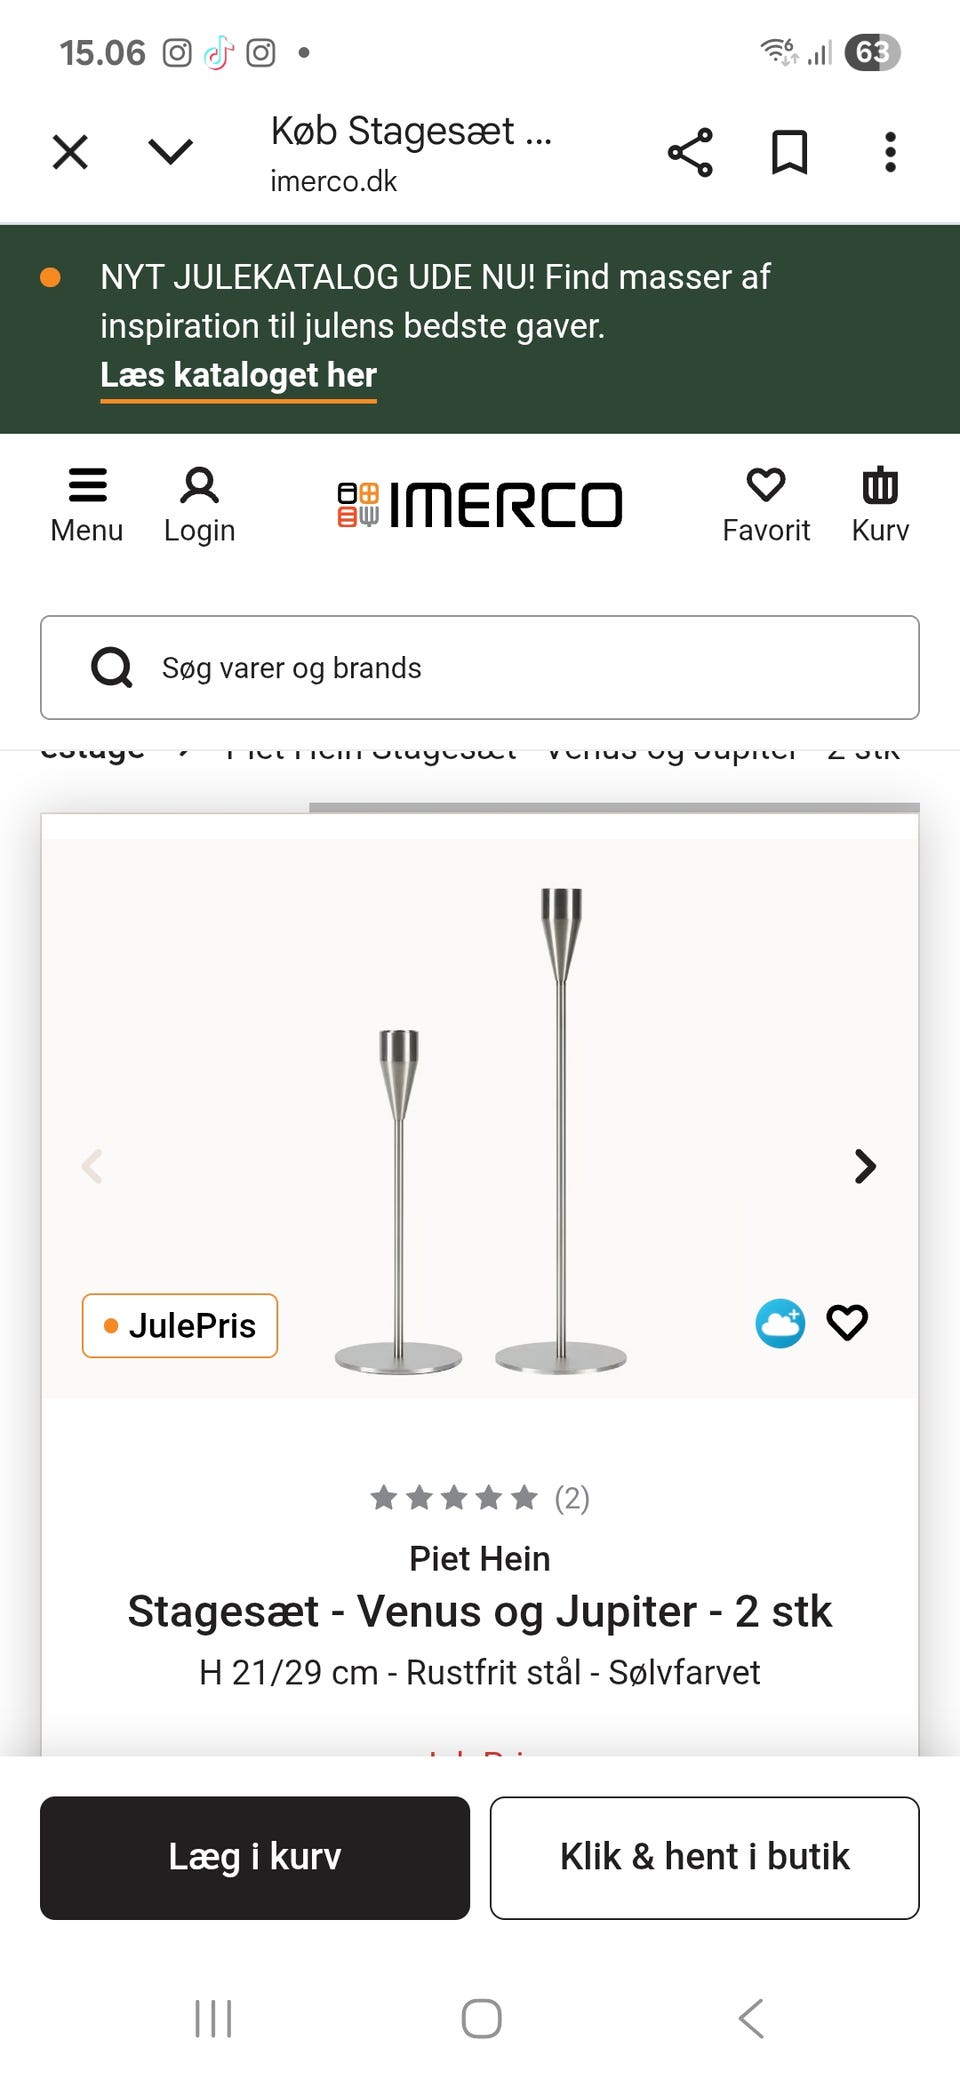Go to Login
This screenshot has width=960, height=2080.
pos(199,505)
